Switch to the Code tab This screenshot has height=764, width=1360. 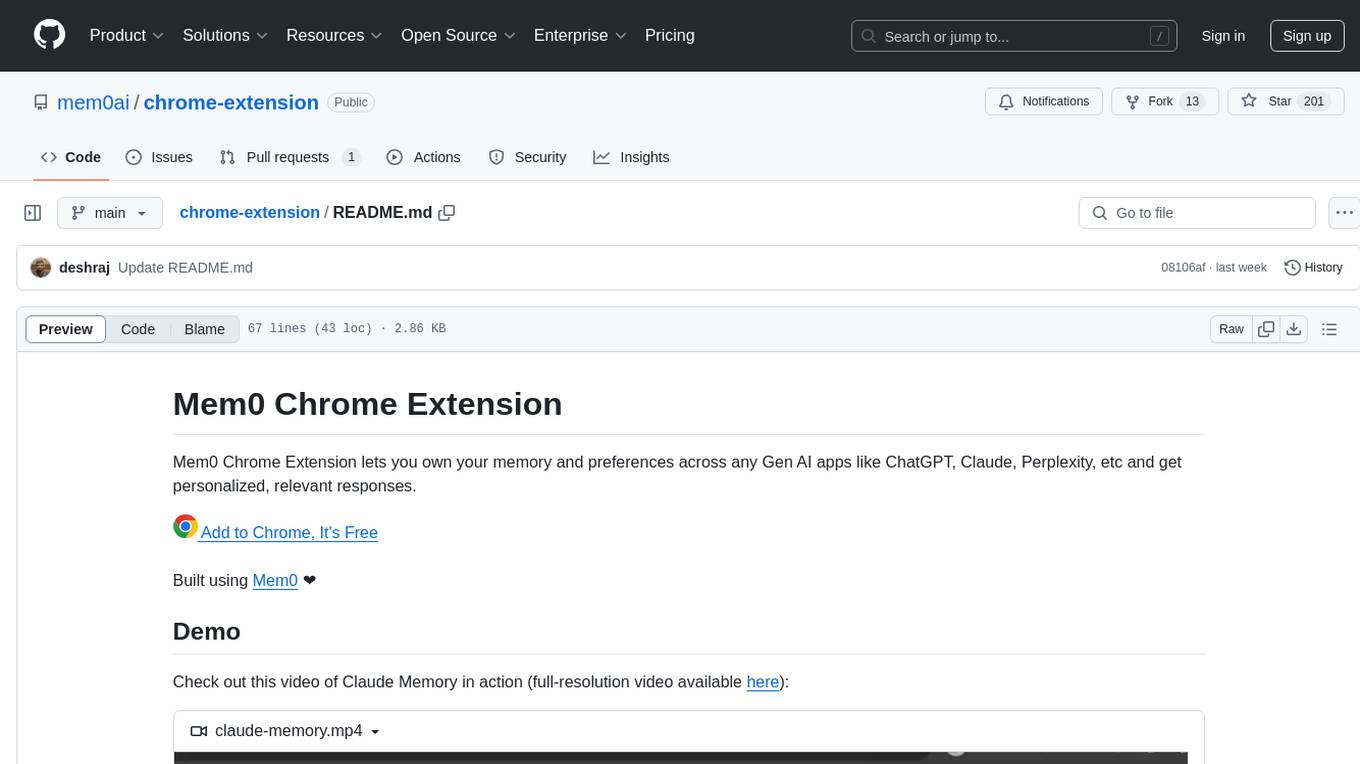point(70,157)
